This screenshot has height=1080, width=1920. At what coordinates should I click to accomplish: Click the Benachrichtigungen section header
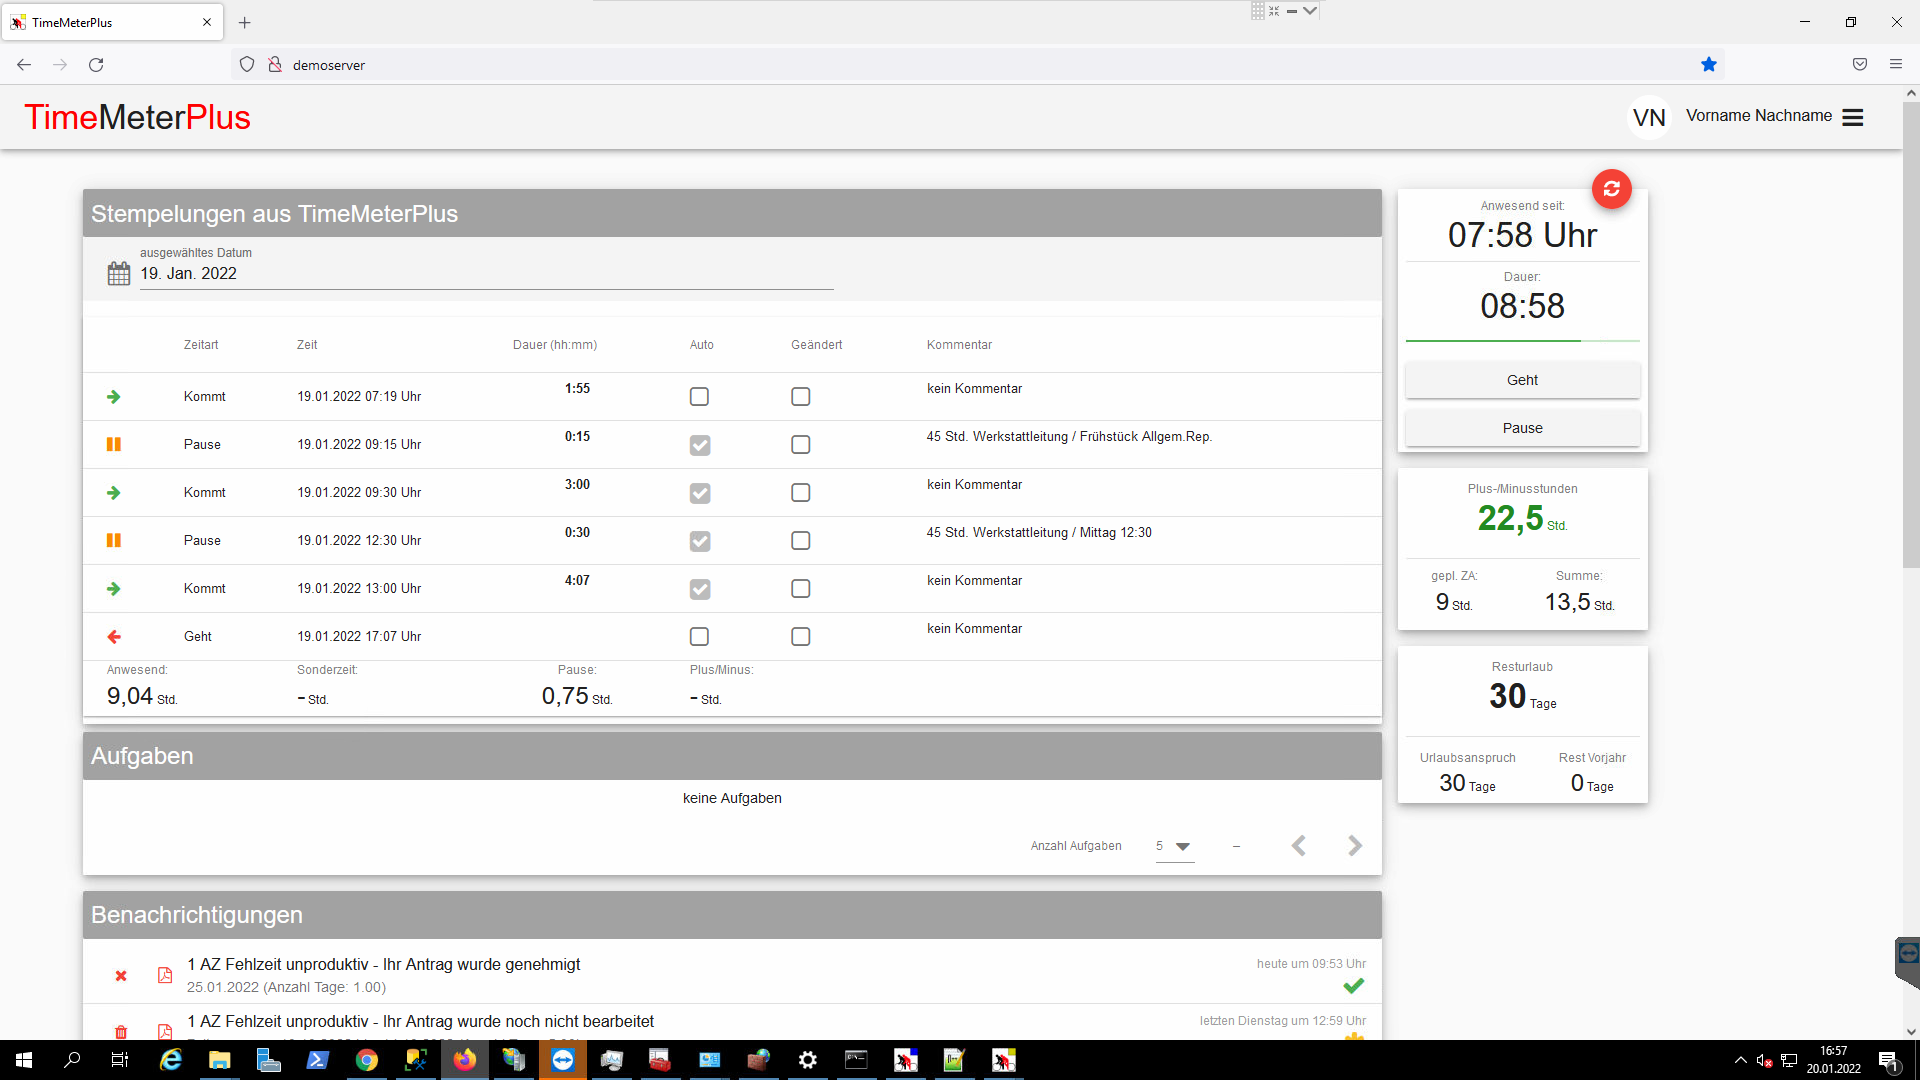pos(732,915)
